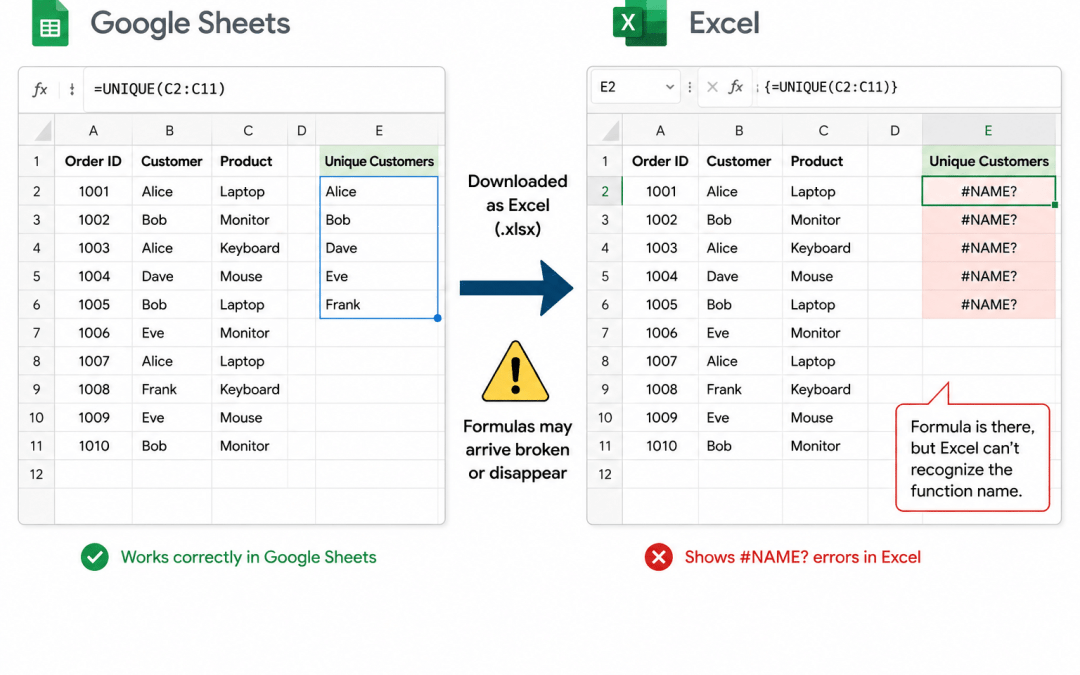
Task: Click #NAME? error in Excel row 4
Action: (x=988, y=248)
